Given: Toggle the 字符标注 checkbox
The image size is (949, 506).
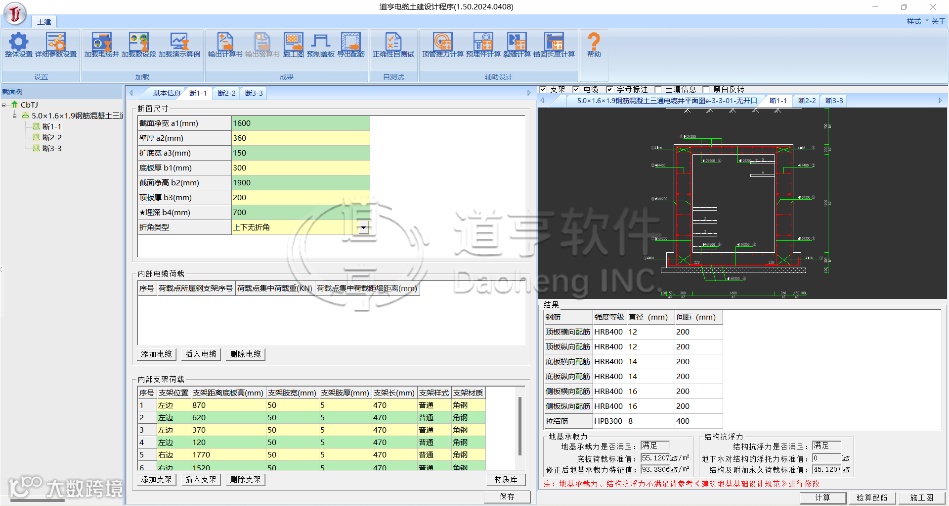Looking at the screenshot, I should coord(609,89).
